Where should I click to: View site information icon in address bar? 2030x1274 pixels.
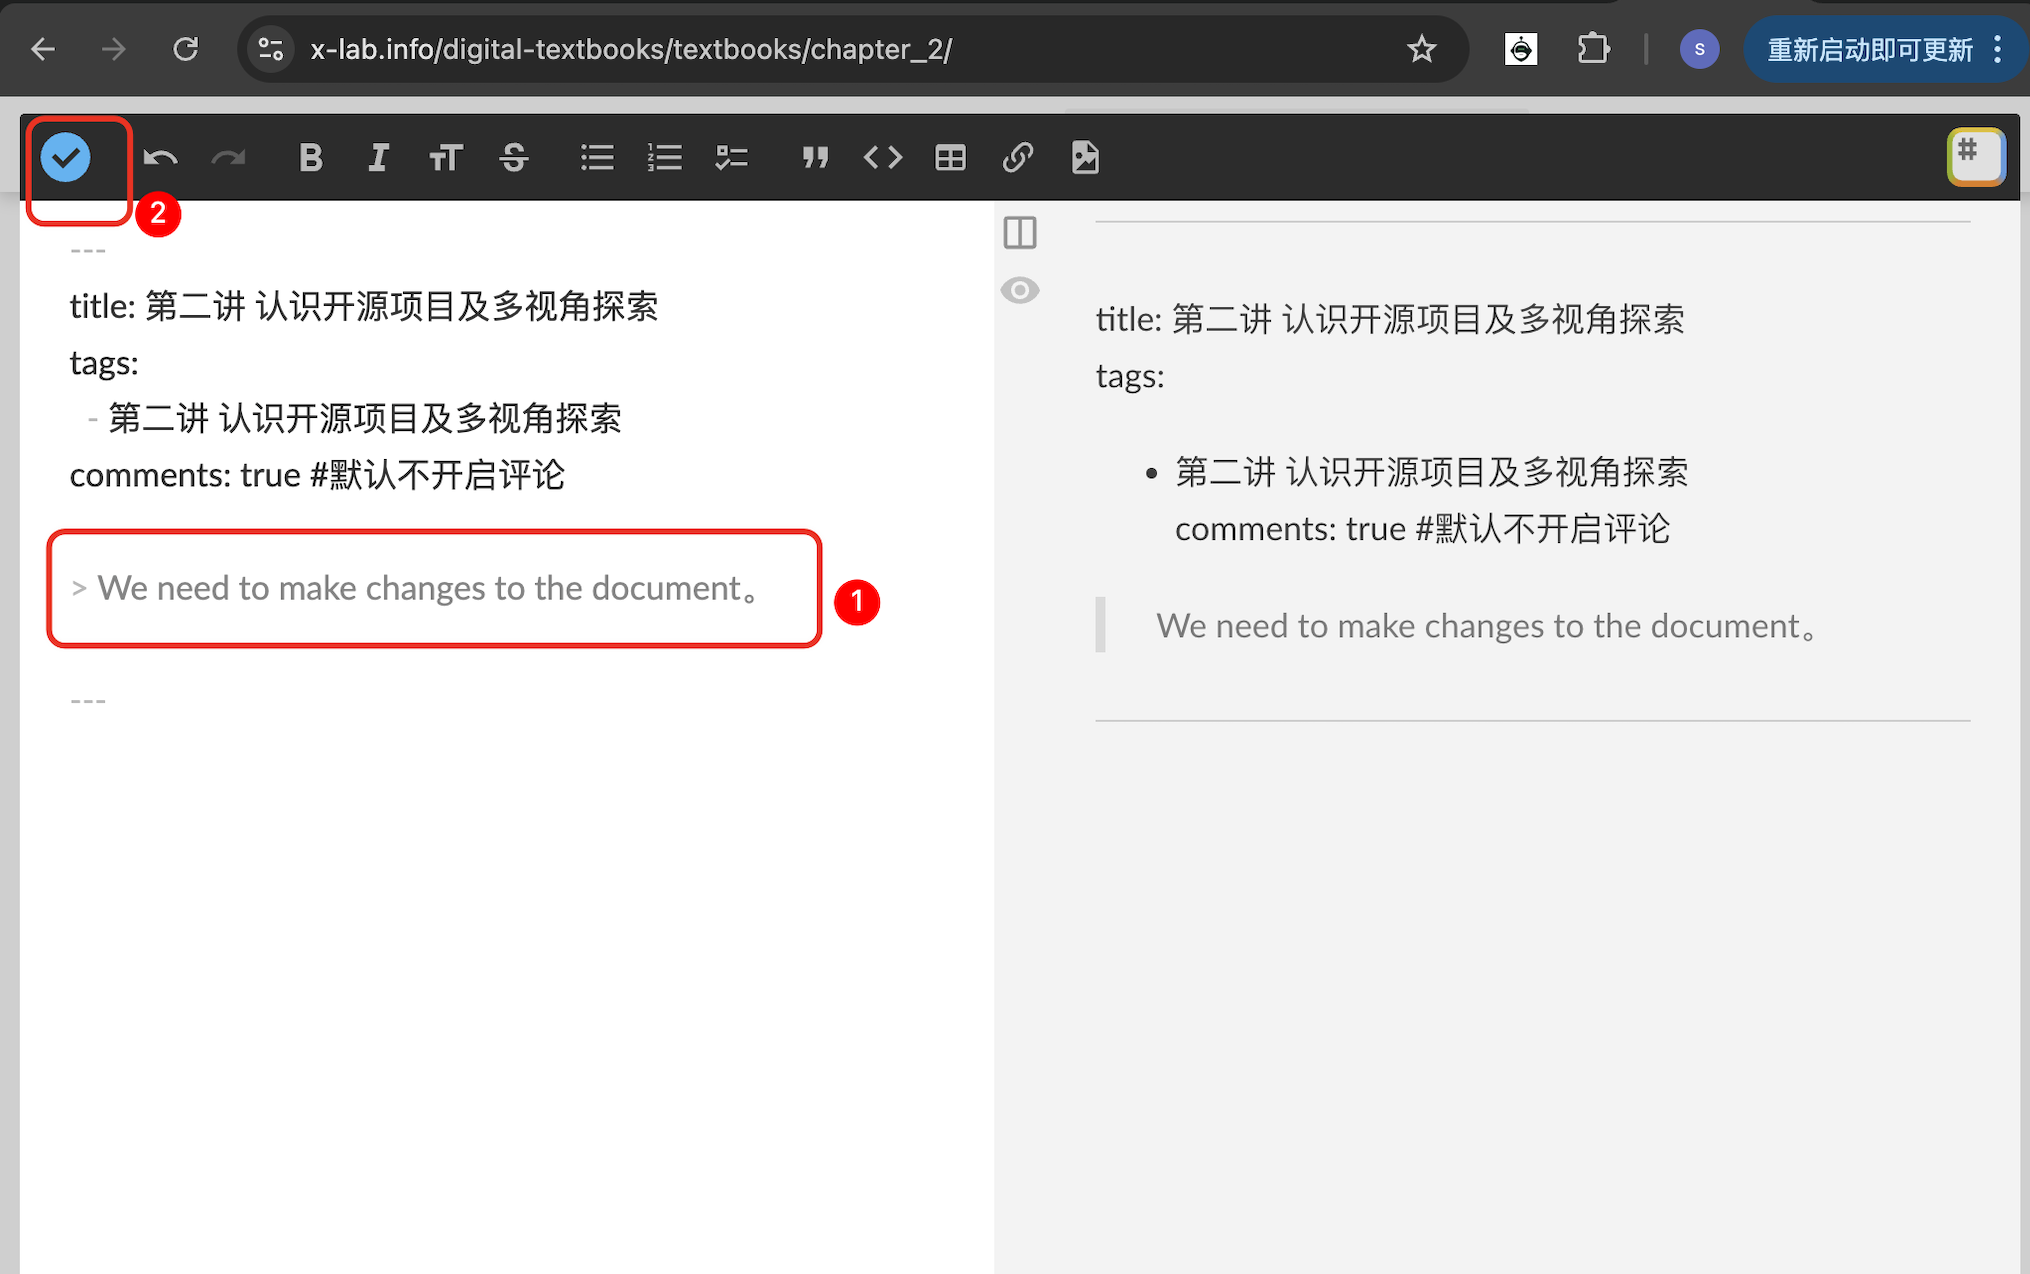coord(271,49)
